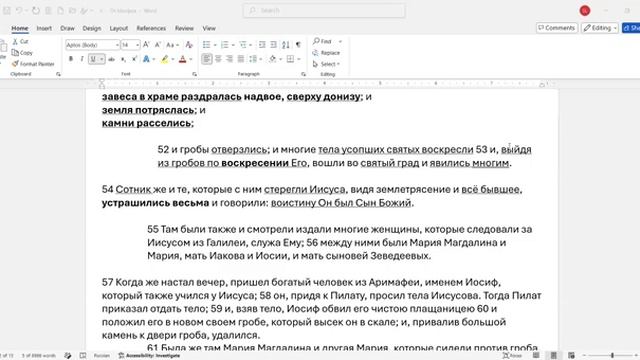Open spelling check in status bar
The height and width of the screenshot is (360, 640).
[x=83, y=356]
